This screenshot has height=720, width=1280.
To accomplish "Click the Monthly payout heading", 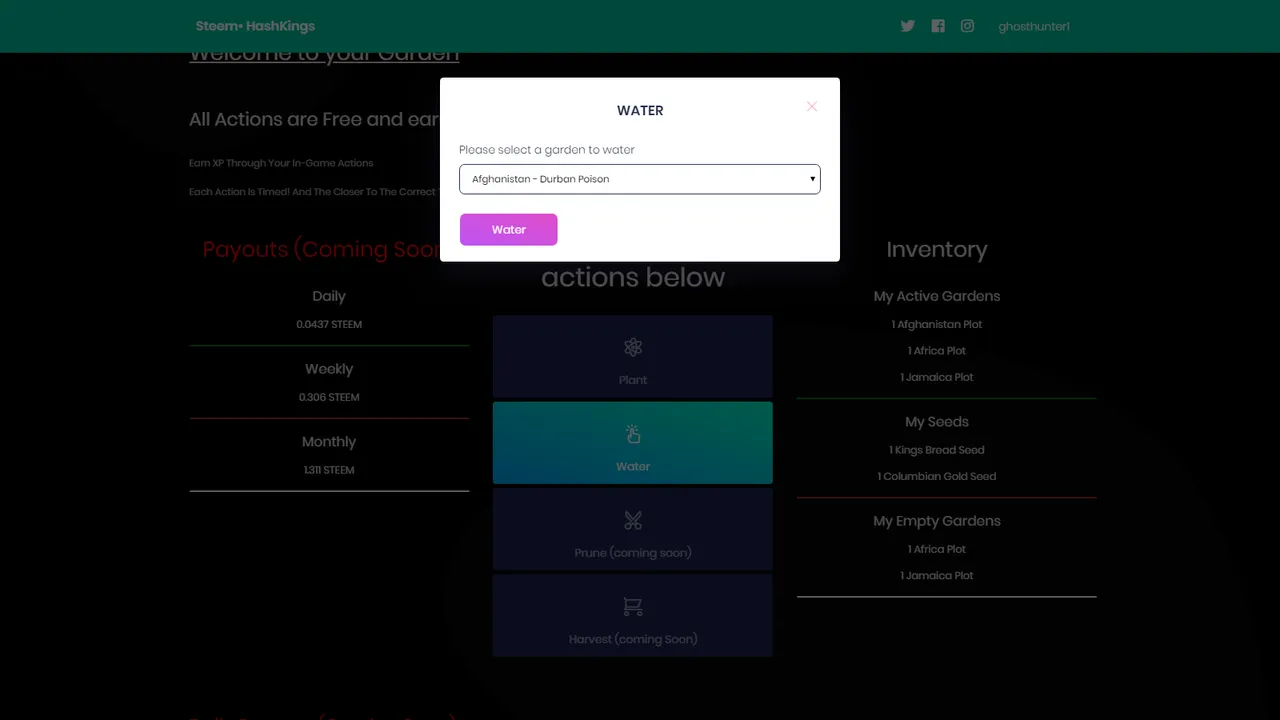I will pyautogui.click(x=329, y=442).
